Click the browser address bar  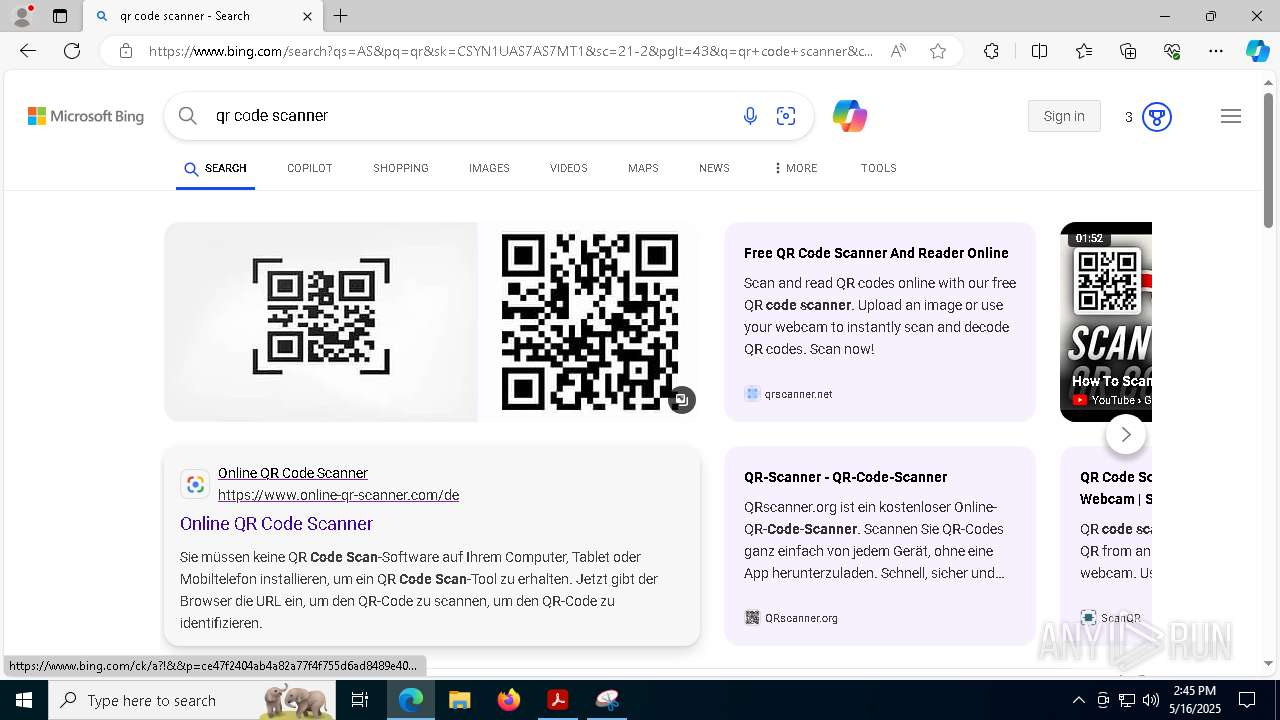point(510,51)
